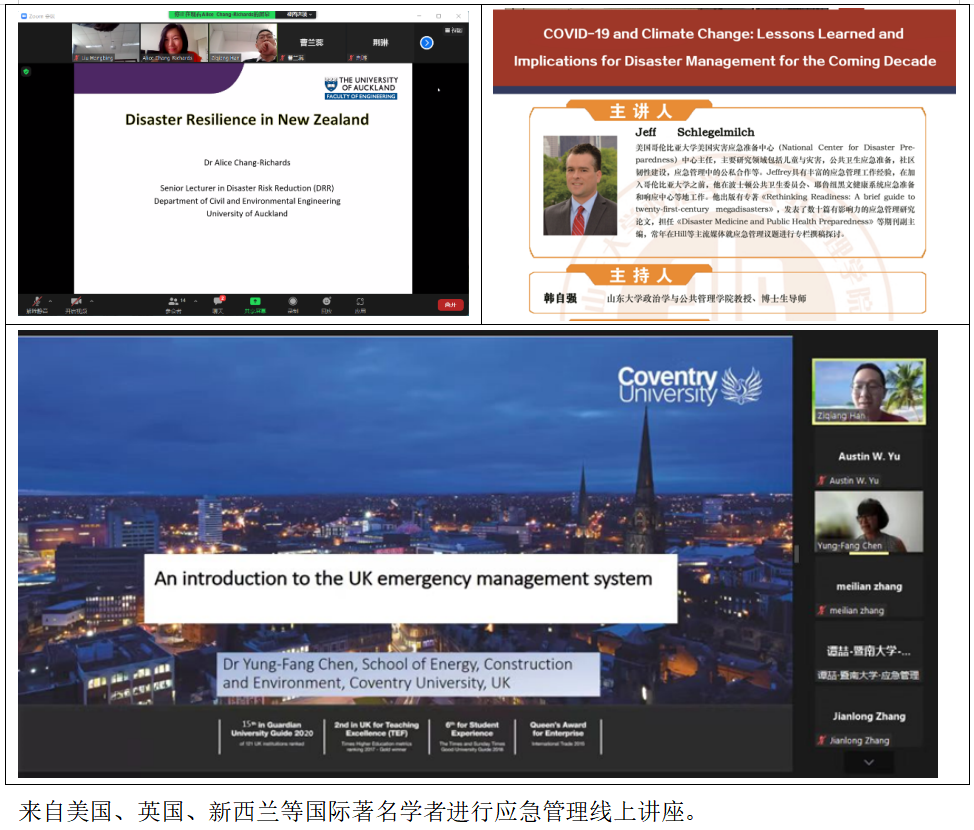
Task: Select Jianlong Zhang participant tile
Action: (868, 723)
